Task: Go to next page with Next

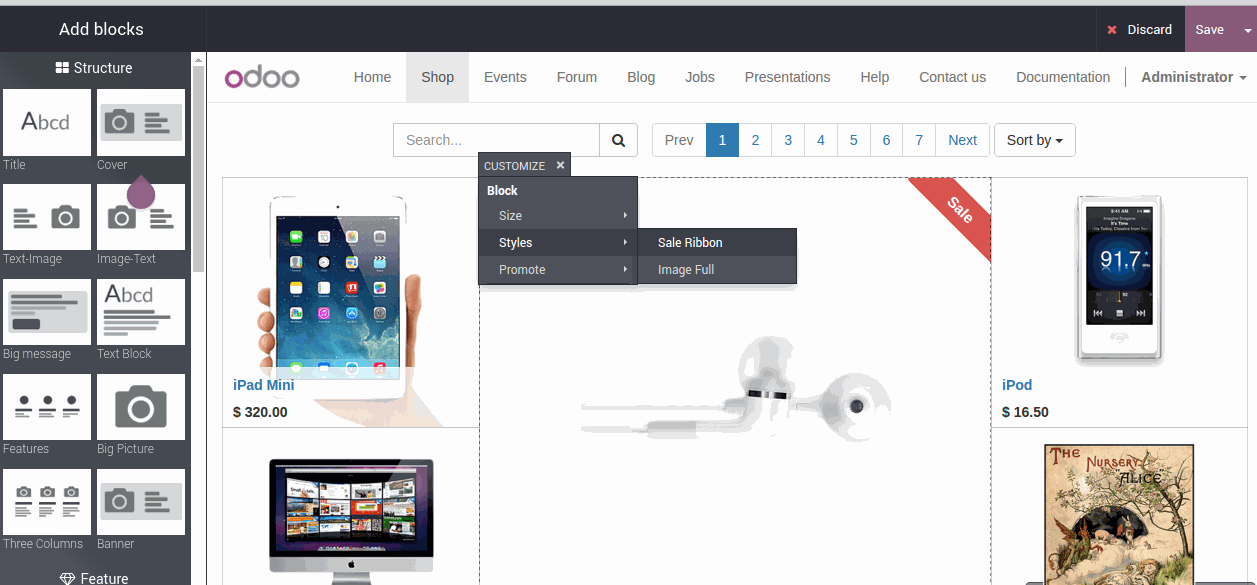Action: point(963,140)
